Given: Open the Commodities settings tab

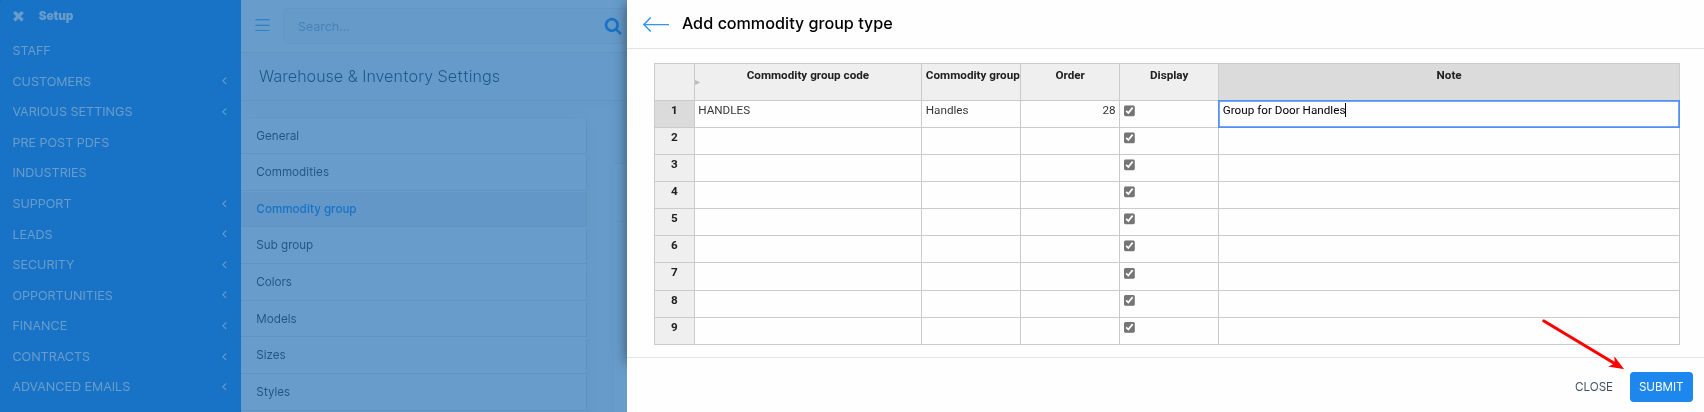Looking at the screenshot, I should tap(292, 172).
